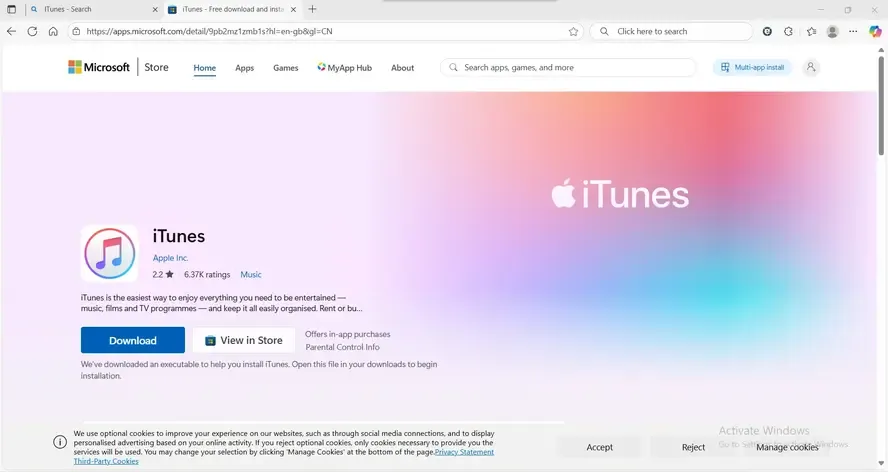
Task: Click the cookie notice info icon
Action: click(60, 442)
